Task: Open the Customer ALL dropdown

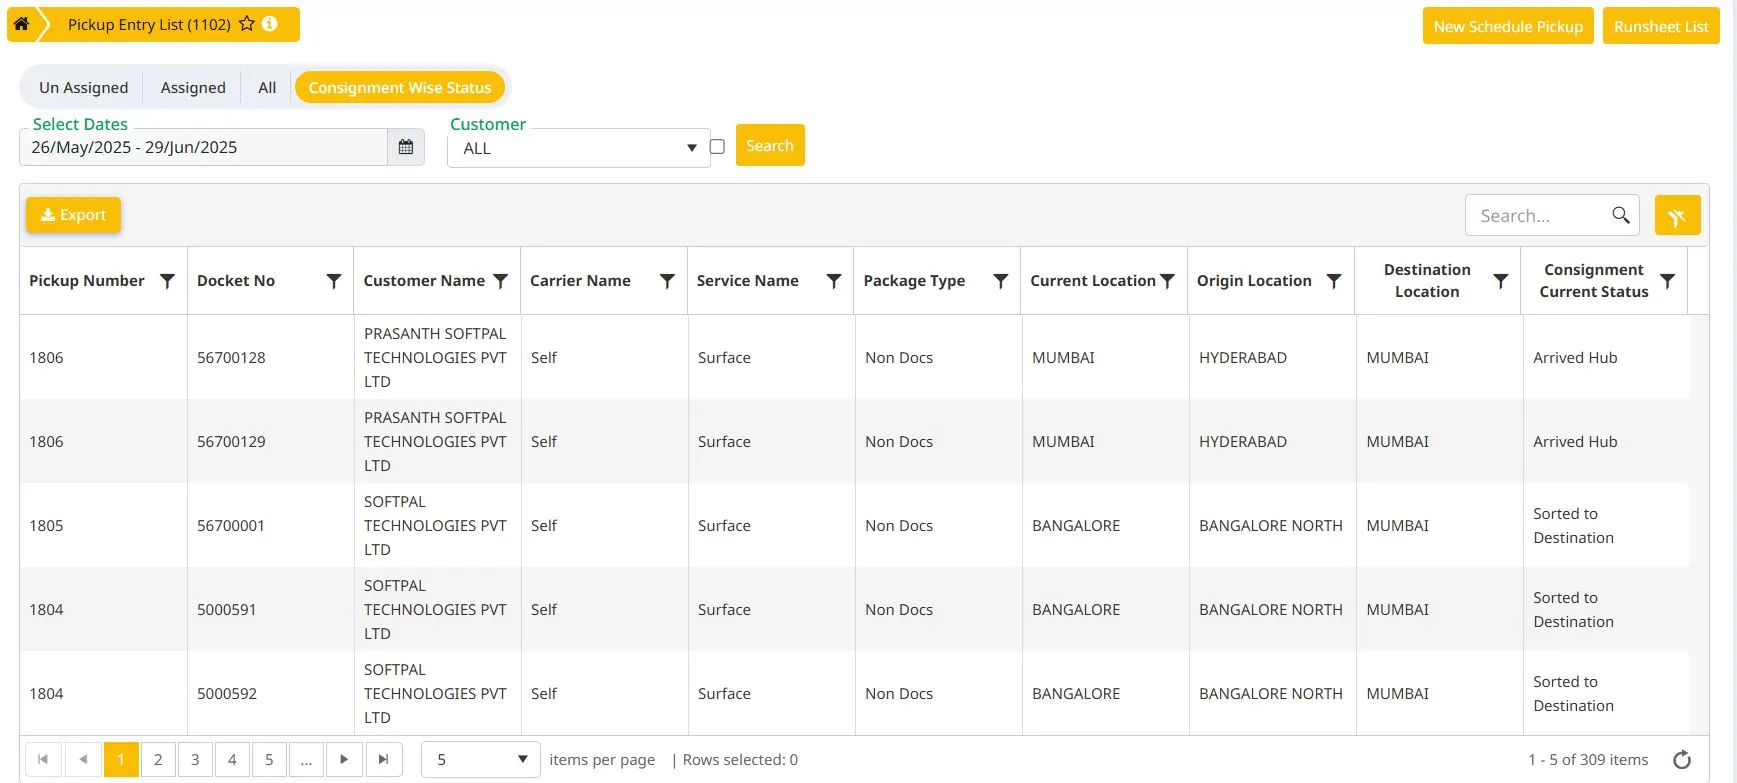Action: pyautogui.click(x=578, y=148)
